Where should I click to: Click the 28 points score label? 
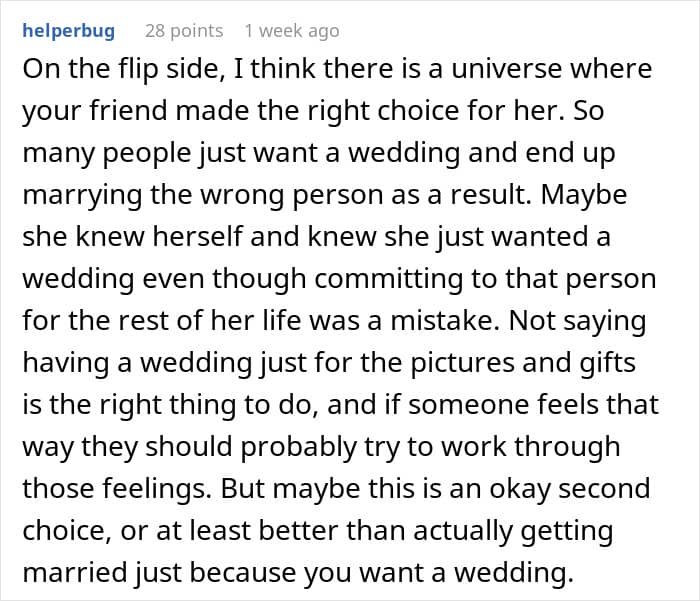(184, 31)
